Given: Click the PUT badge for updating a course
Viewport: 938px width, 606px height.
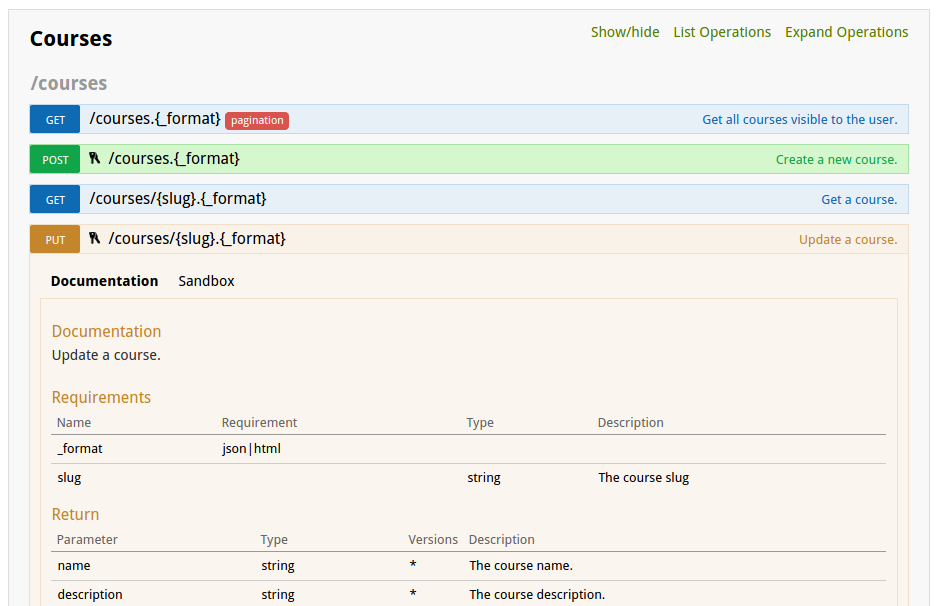Looking at the screenshot, I should click(54, 239).
